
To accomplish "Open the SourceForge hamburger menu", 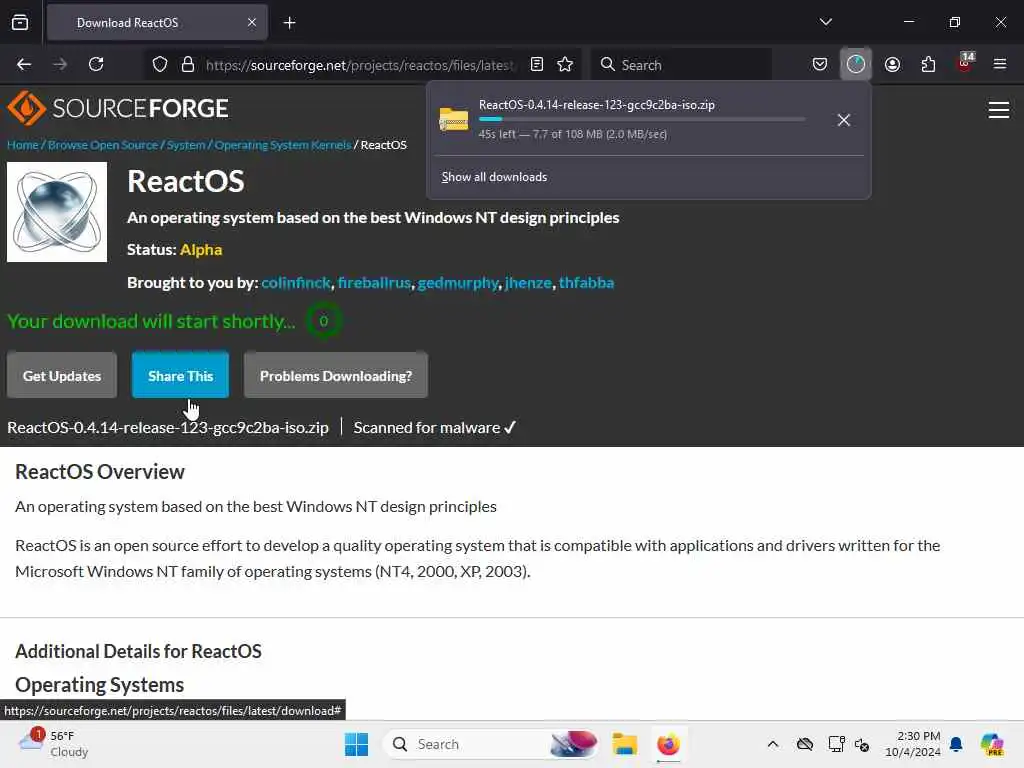I will pyautogui.click(x=999, y=110).
